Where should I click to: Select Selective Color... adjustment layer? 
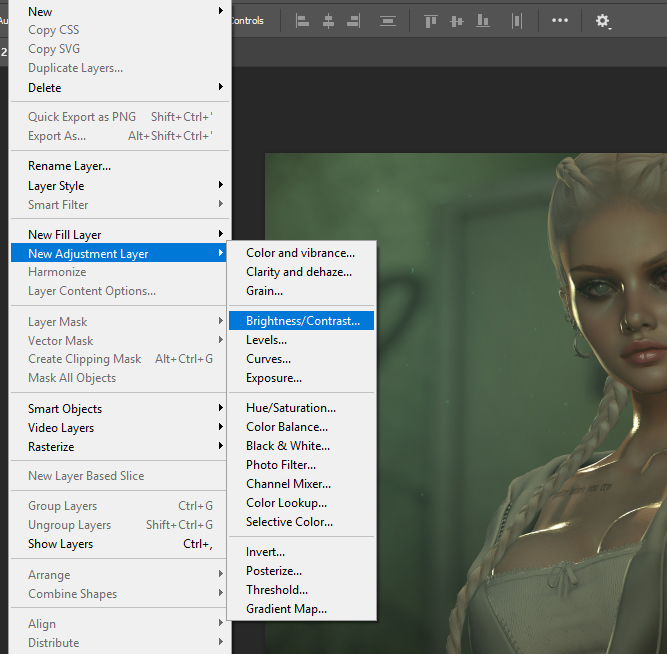pyautogui.click(x=301, y=522)
